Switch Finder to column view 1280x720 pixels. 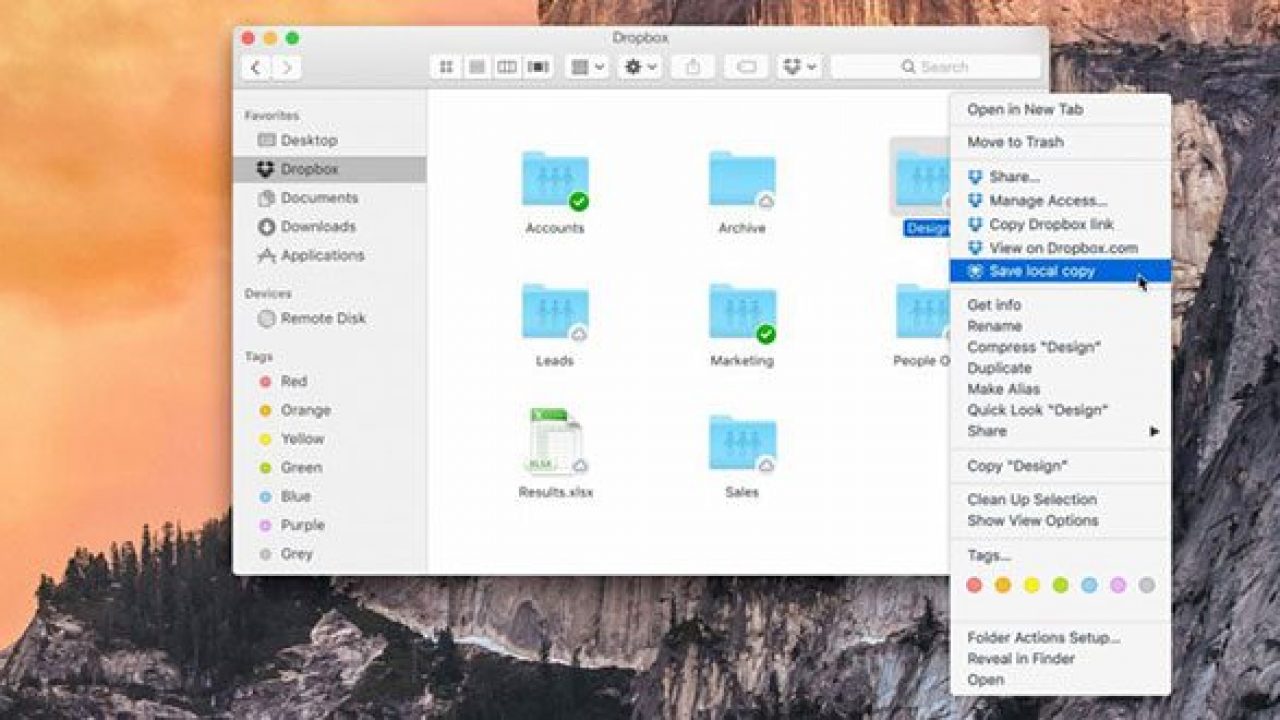pyautogui.click(x=507, y=67)
